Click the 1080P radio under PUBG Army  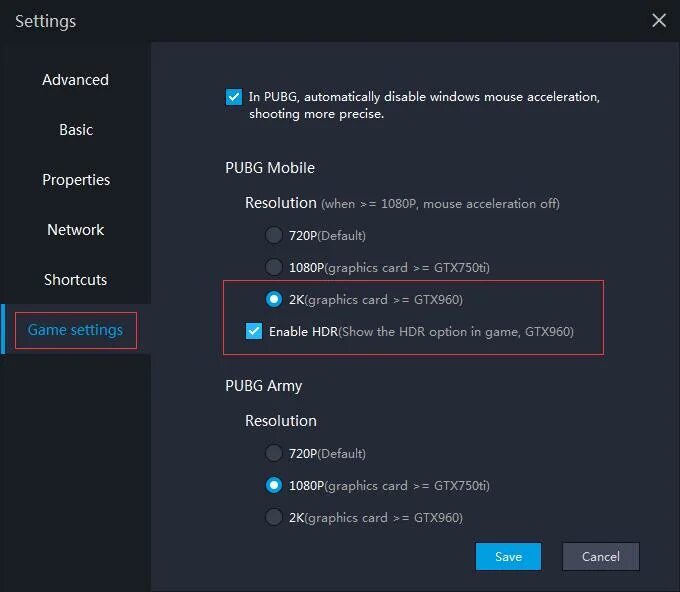pos(273,485)
